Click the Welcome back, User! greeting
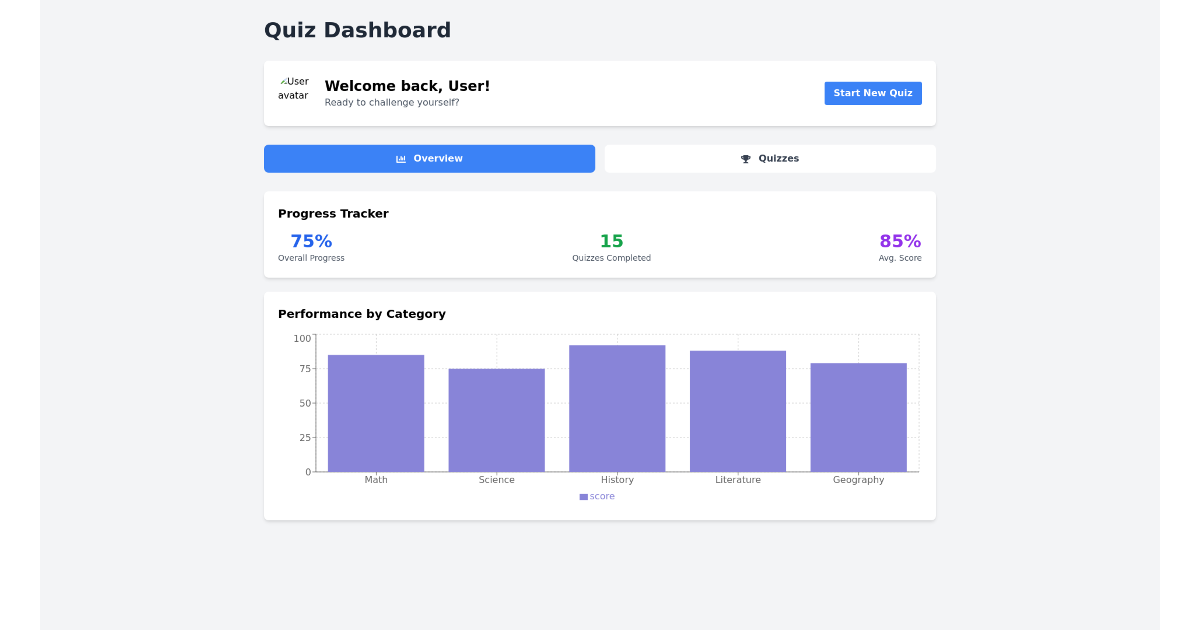This screenshot has height=630, width=1200. click(407, 85)
